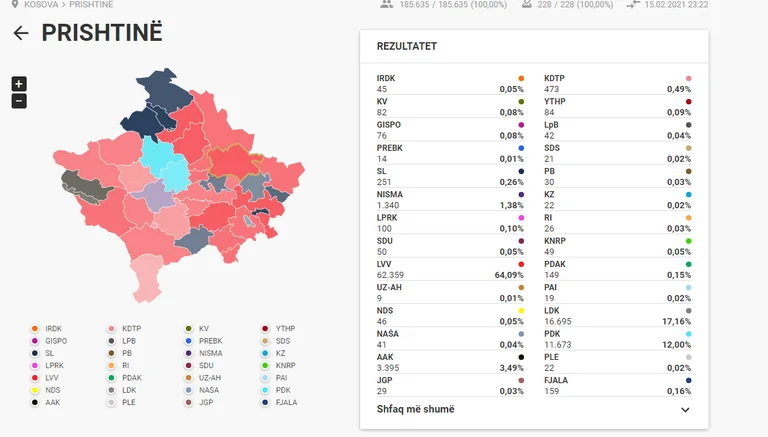Select the LPRK legend pink dot

[35, 365]
